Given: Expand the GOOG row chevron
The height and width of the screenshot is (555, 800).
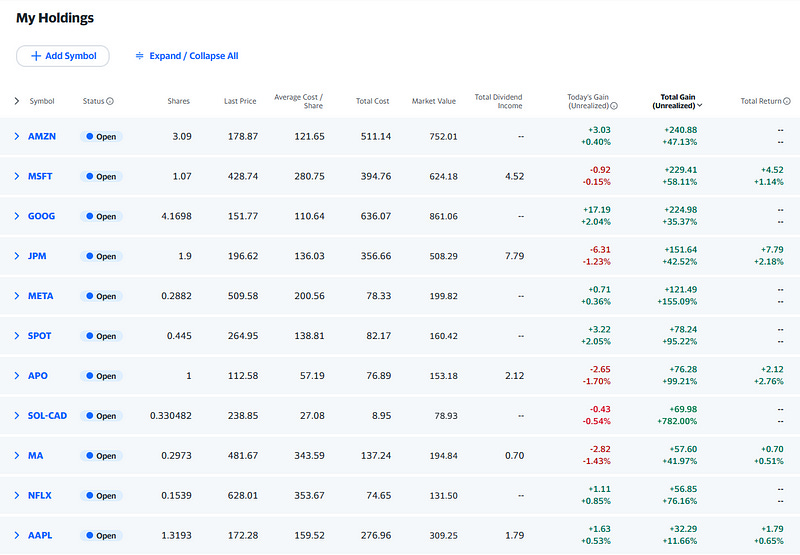Looking at the screenshot, I should pos(17,216).
